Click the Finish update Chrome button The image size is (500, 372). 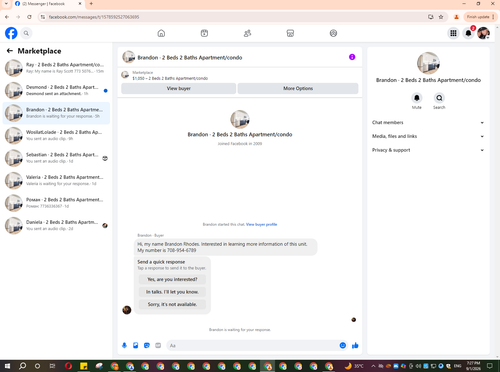[480, 17]
